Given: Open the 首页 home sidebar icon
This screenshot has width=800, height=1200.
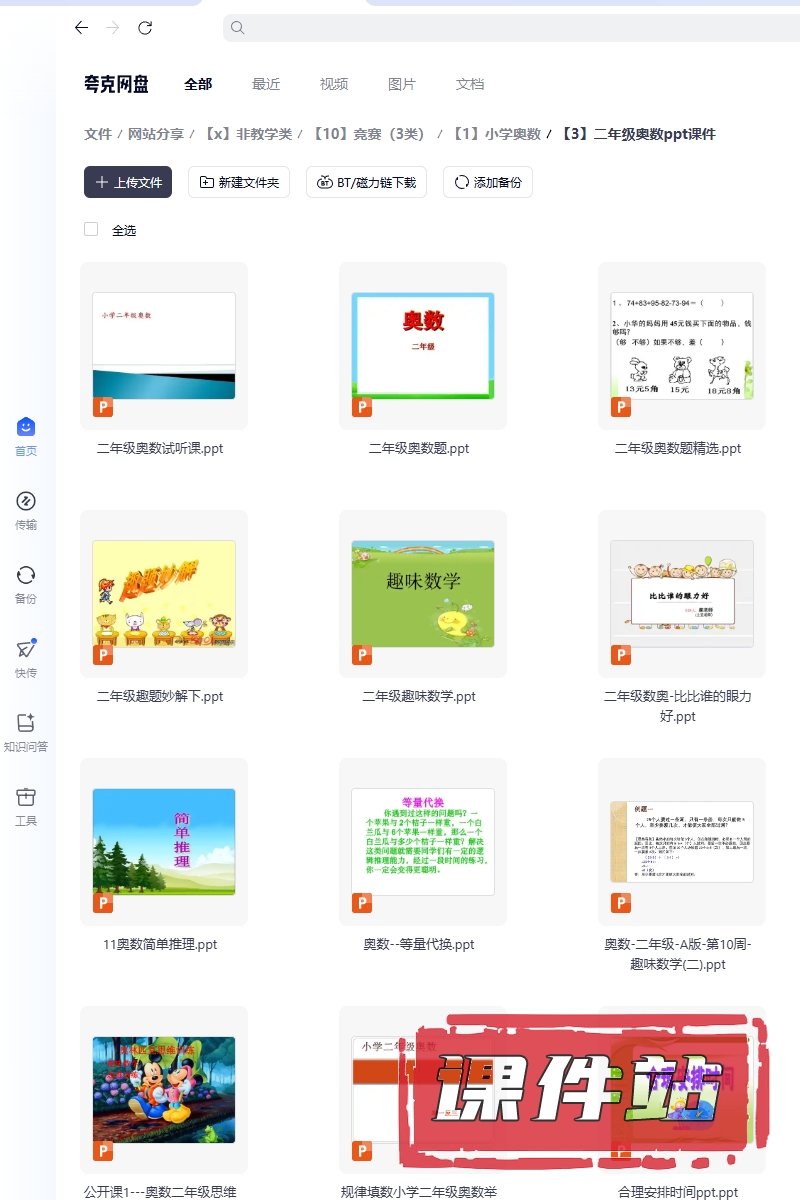Looking at the screenshot, I should [x=26, y=428].
